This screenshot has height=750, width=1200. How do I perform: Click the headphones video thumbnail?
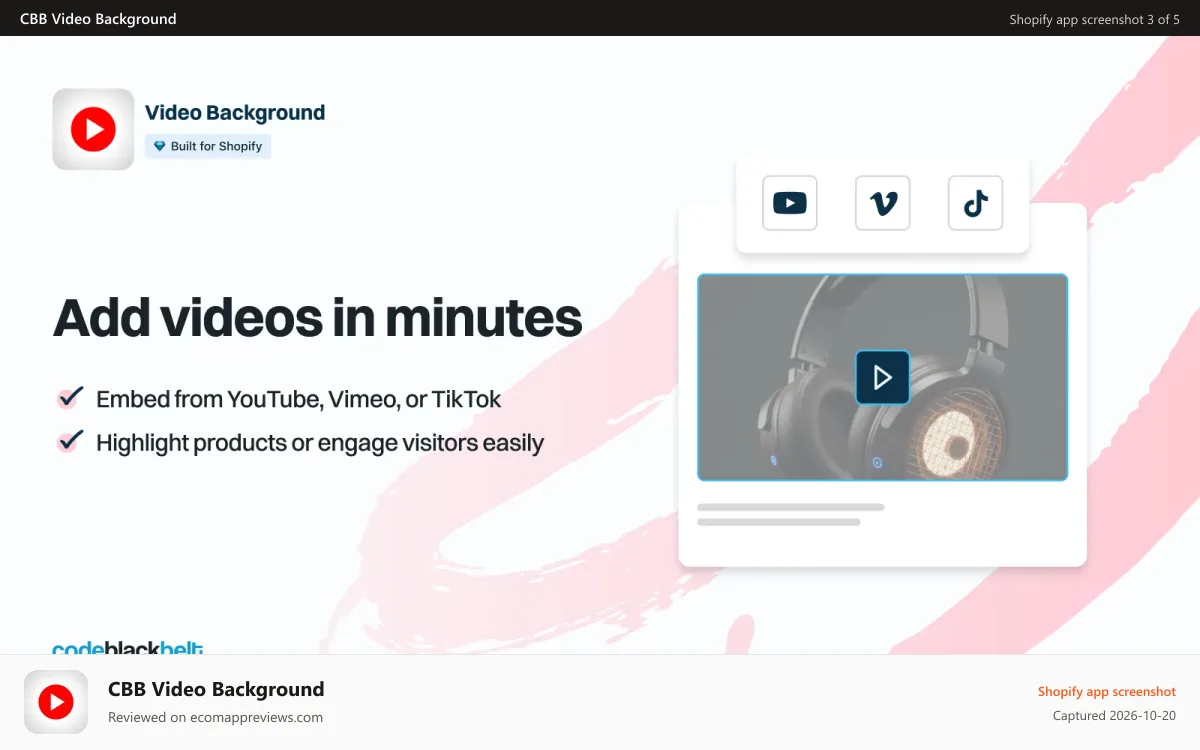point(883,377)
